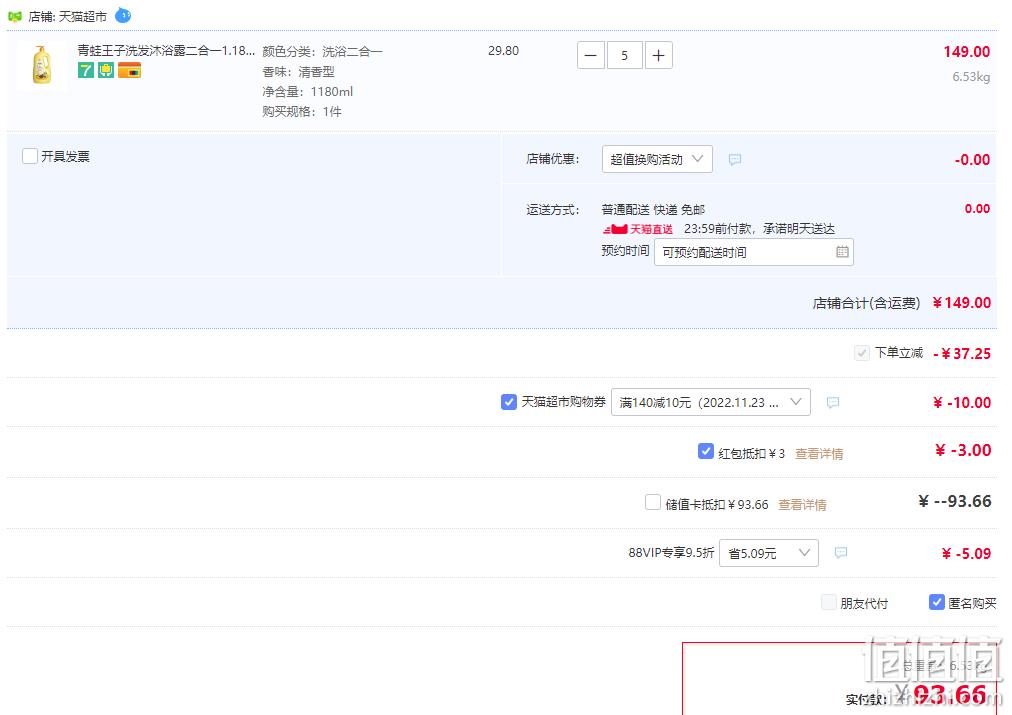Click the 88VIP discount amount ¥-5.09
The image size is (1012, 715).
pyautogui.click(x=966, y=554)
